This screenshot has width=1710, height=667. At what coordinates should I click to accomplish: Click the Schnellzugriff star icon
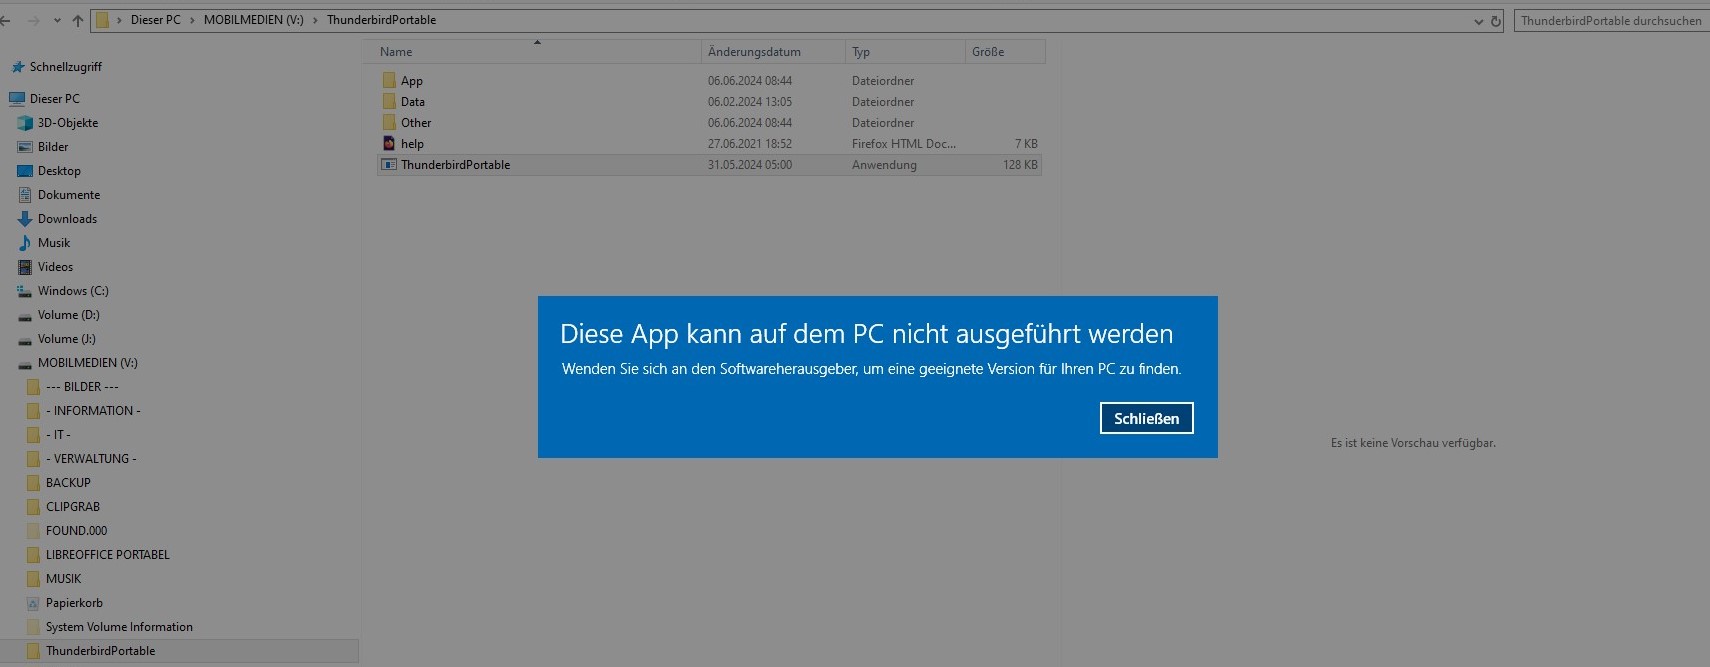coord(17,67)
